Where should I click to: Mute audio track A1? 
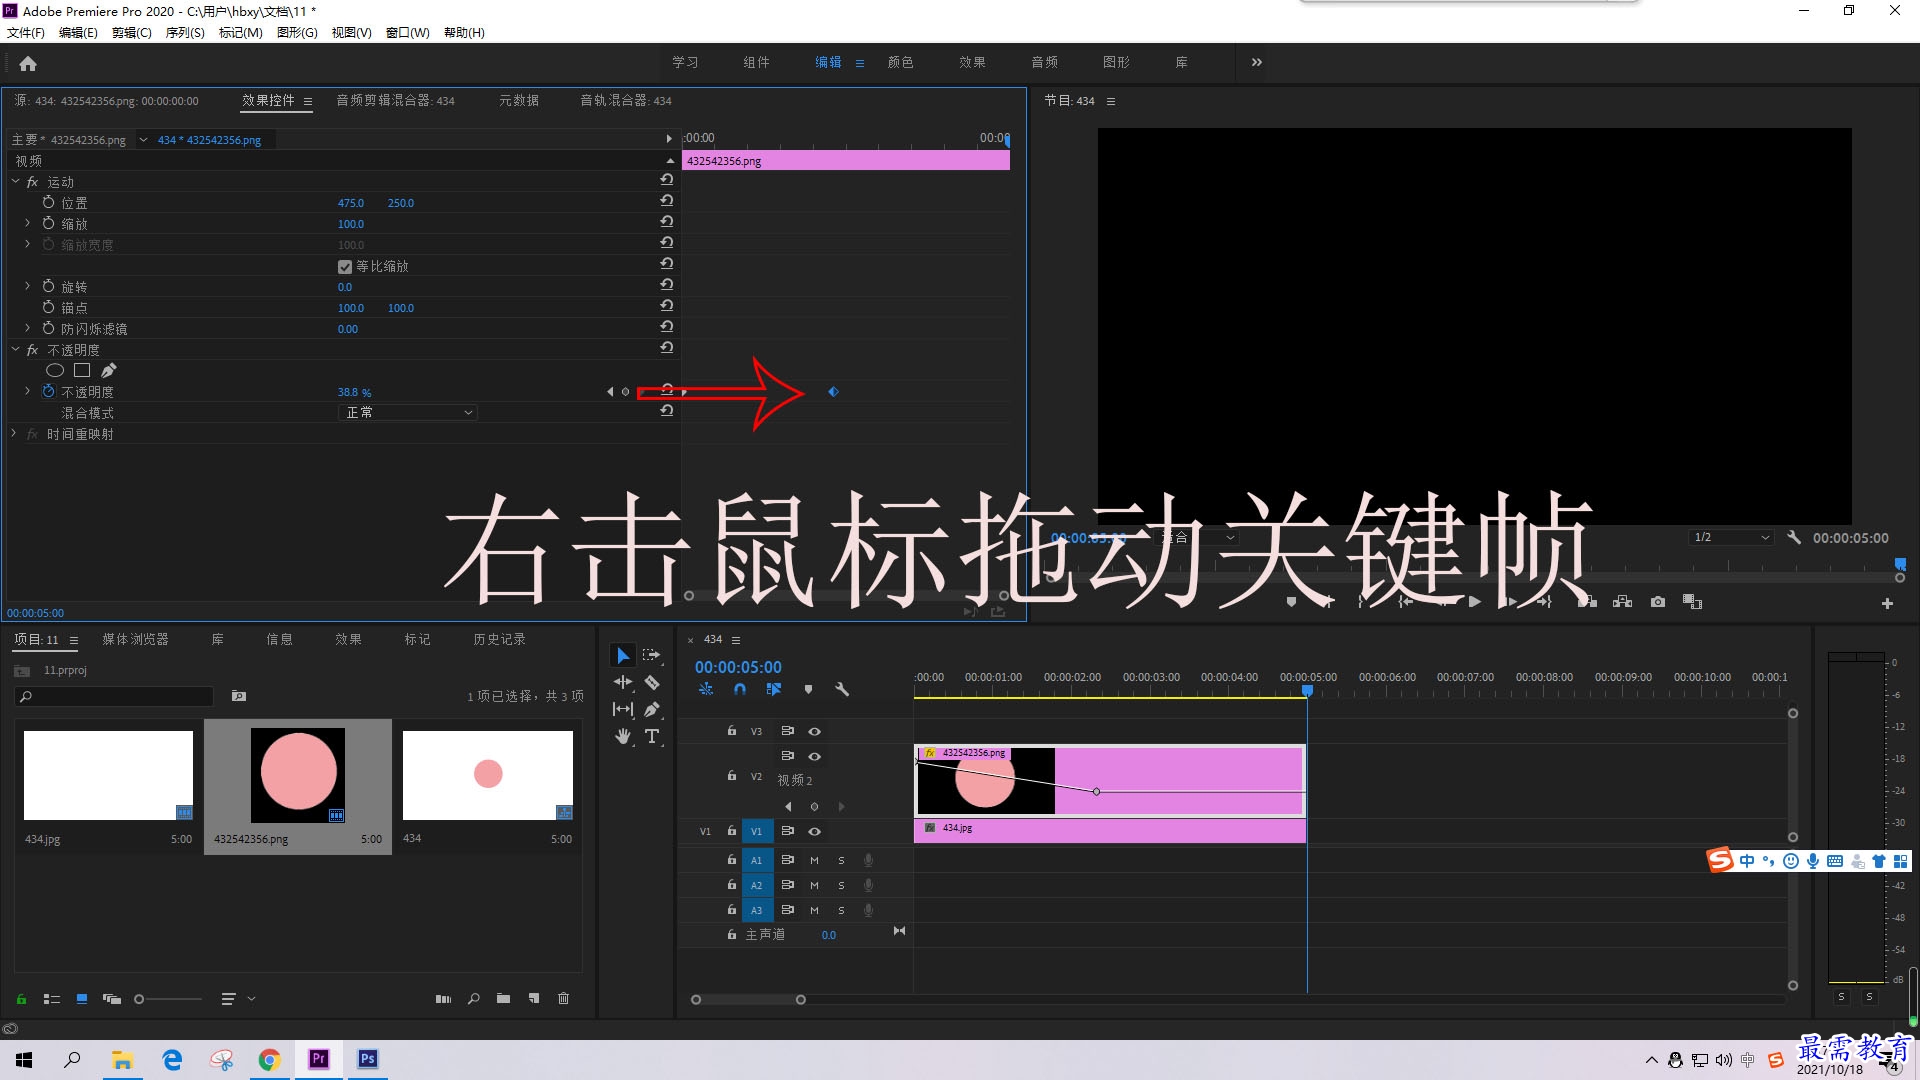pos(814,860)
